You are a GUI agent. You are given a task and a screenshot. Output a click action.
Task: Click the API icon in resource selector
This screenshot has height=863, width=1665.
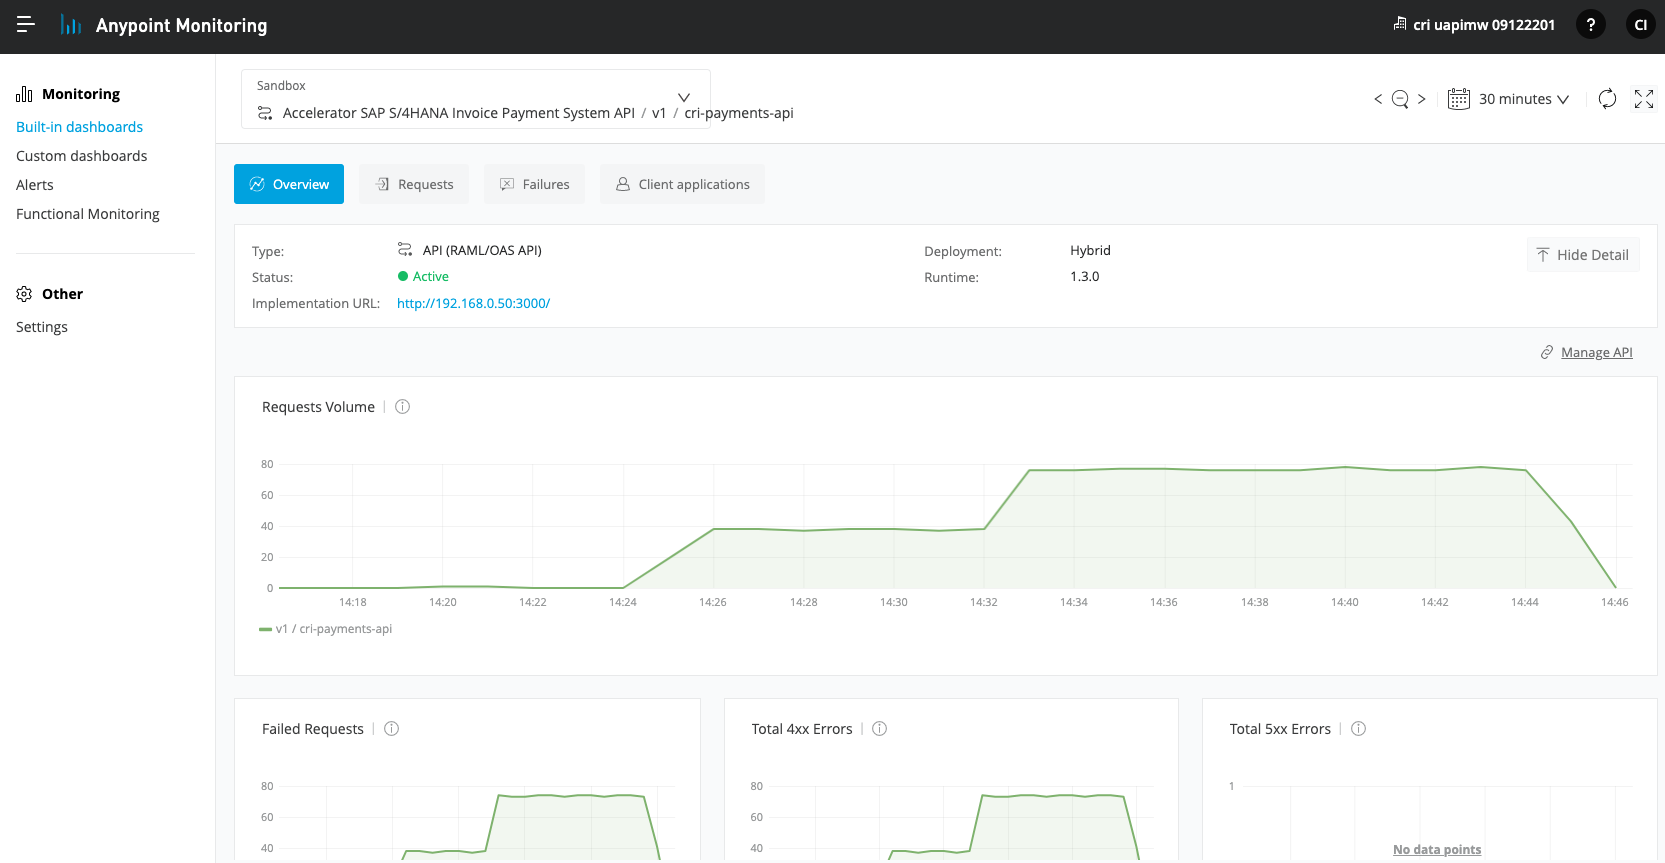(x=265, y=113)
